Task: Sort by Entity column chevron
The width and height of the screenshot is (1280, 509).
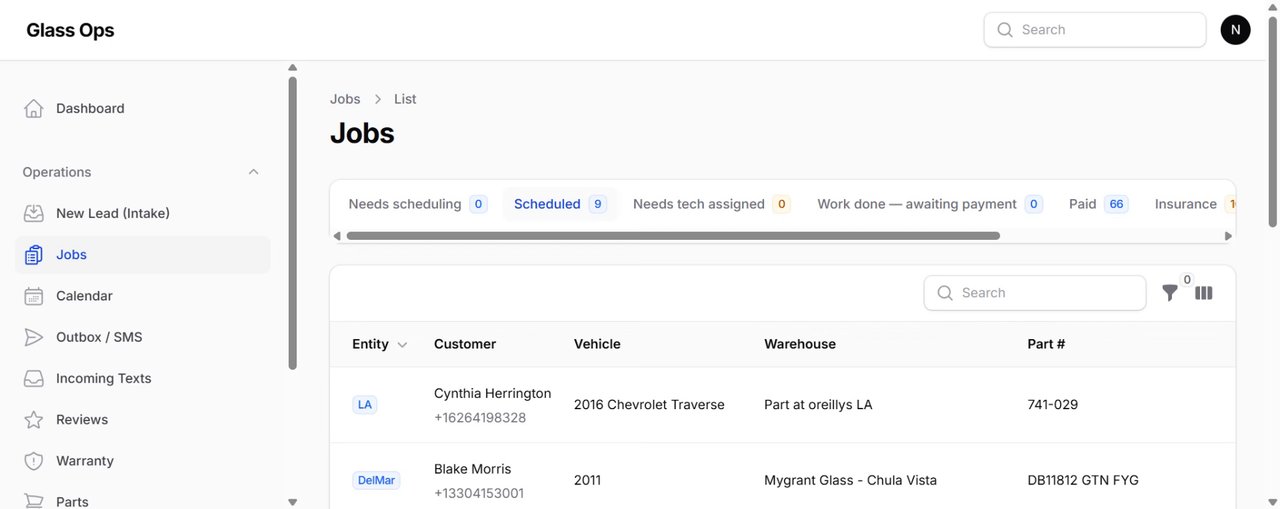Action: [402, 344]
